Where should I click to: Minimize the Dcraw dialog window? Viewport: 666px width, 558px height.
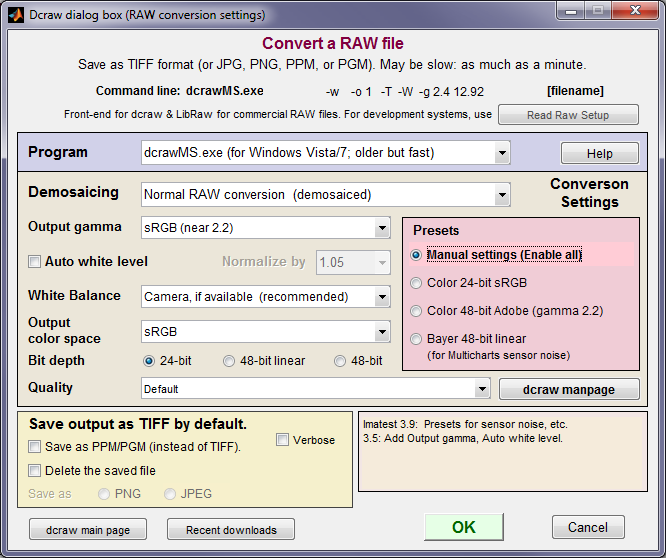(x=570, y=11)
